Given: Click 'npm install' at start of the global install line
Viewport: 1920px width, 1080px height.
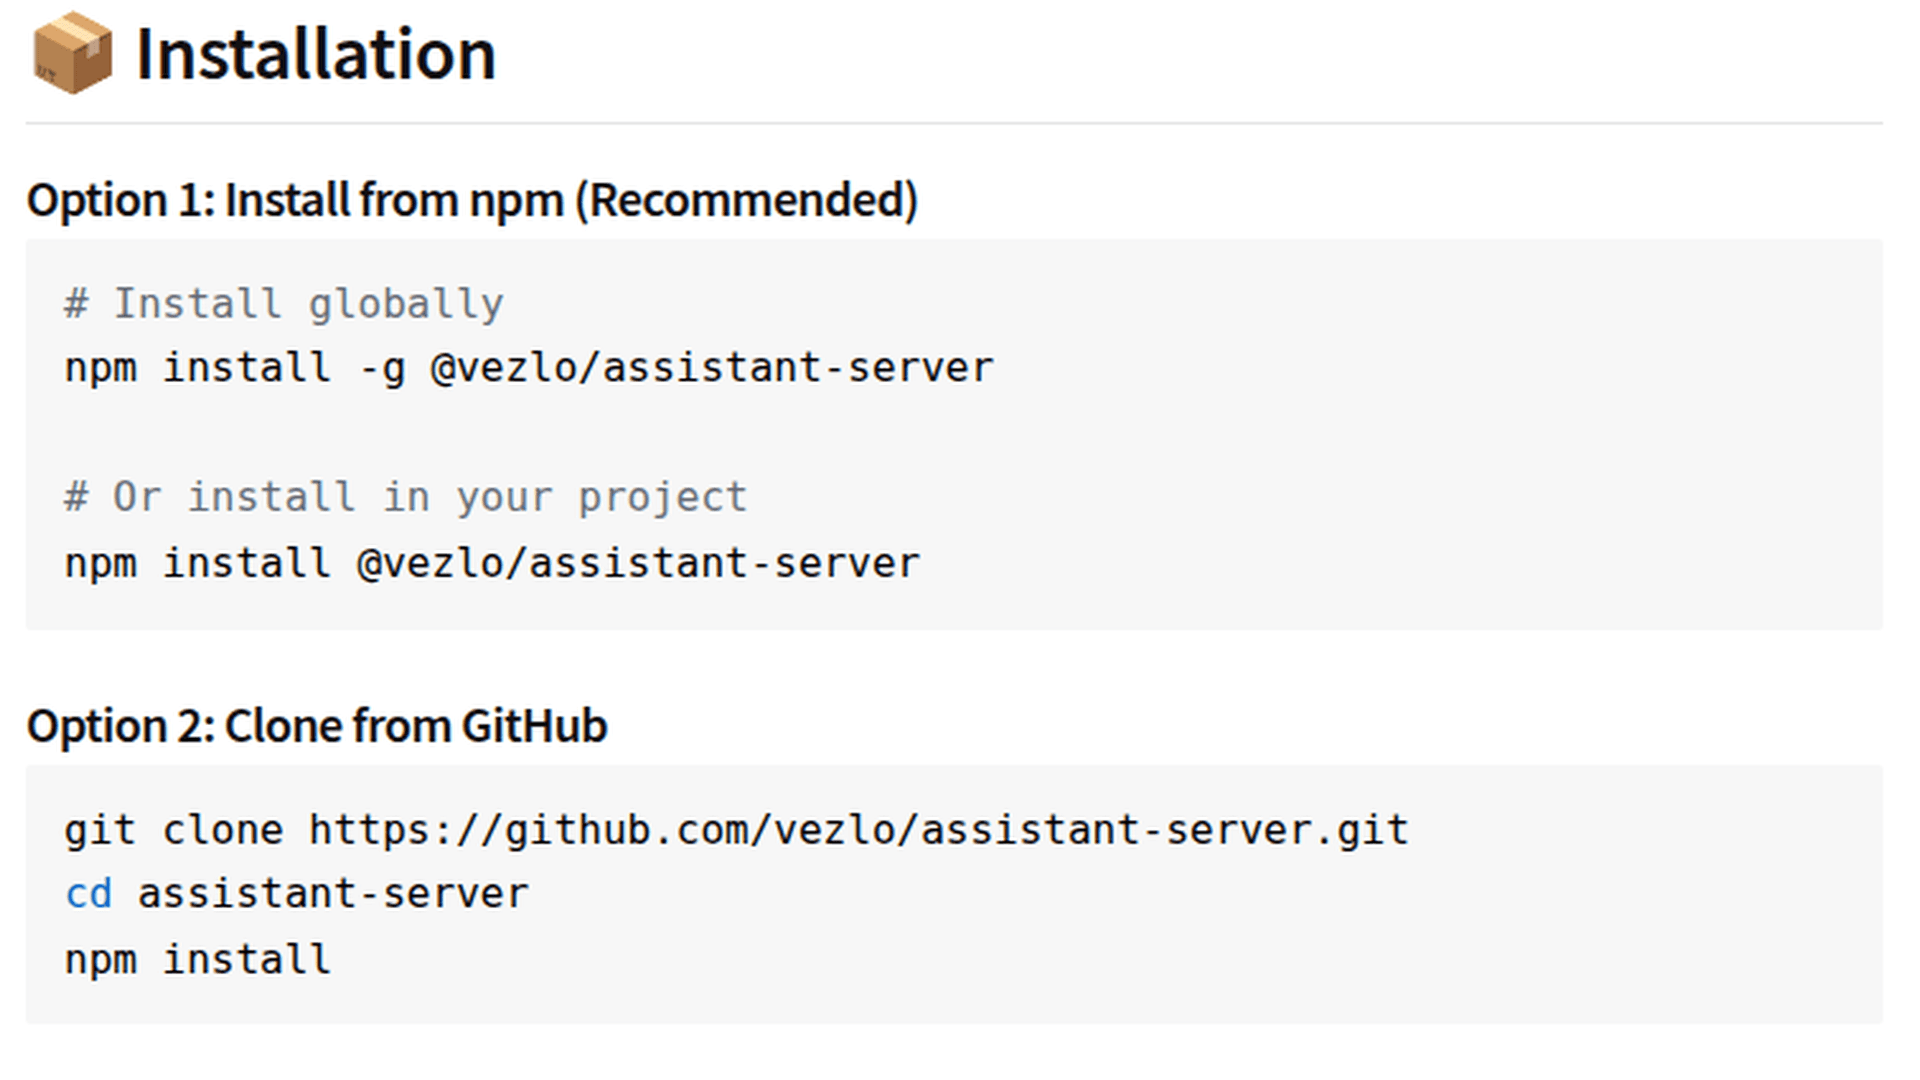Looking at the screenshot, I should [197, 368].
